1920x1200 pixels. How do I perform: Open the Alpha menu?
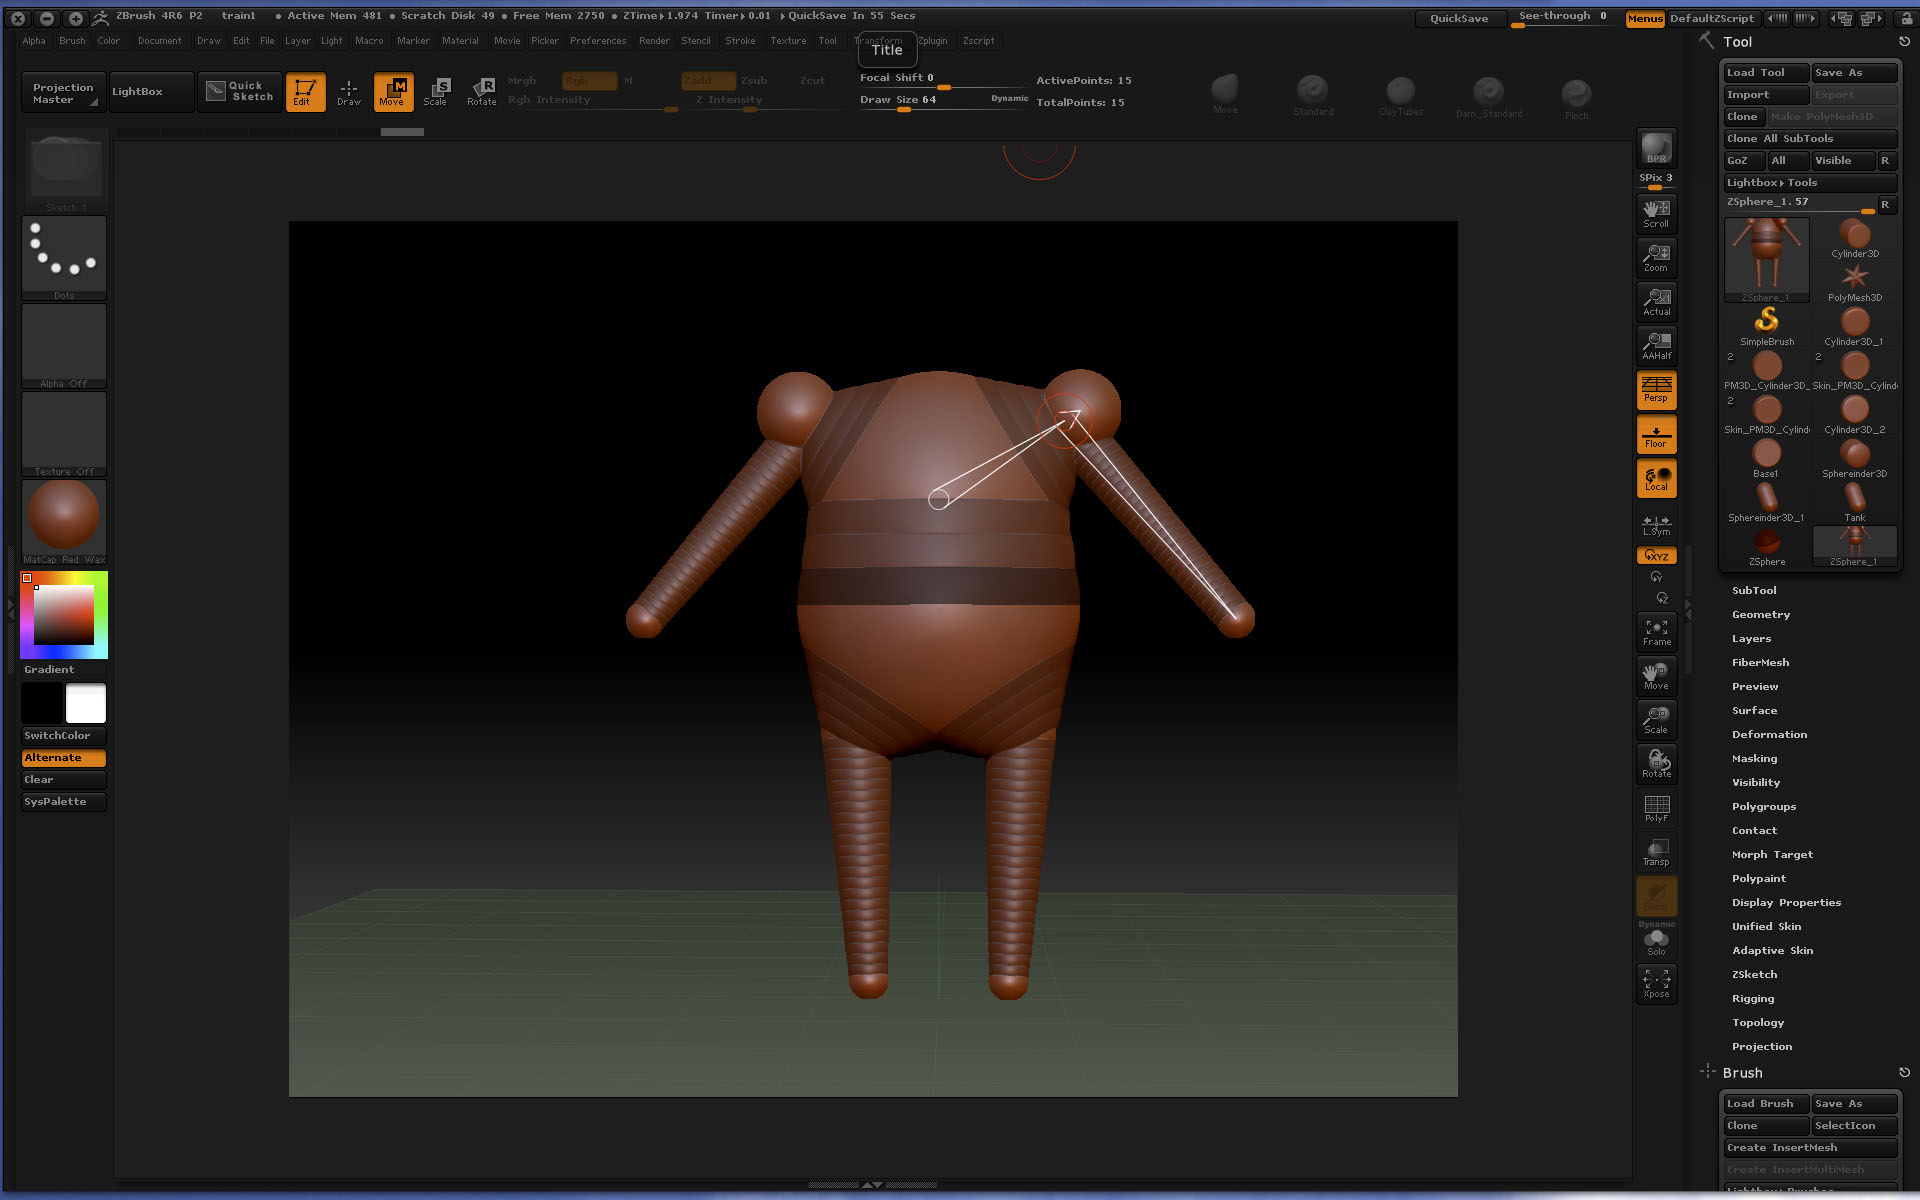pos(34,41)
